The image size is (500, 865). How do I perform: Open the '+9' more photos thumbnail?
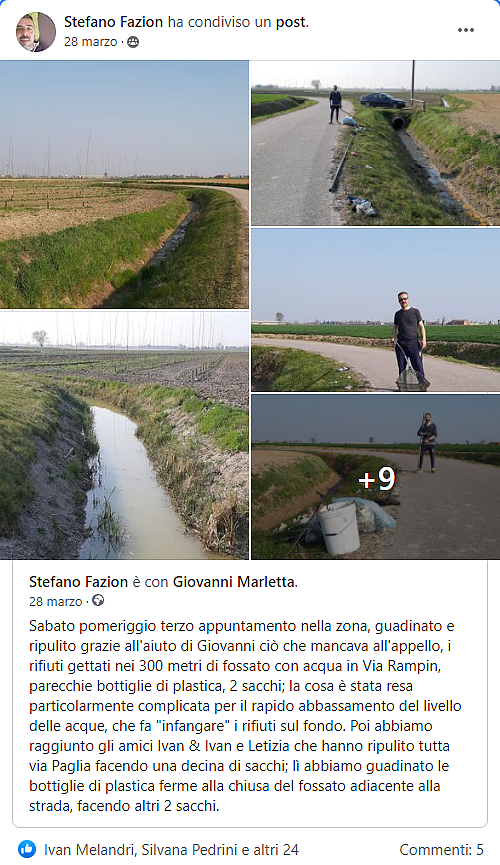(376, 477)
